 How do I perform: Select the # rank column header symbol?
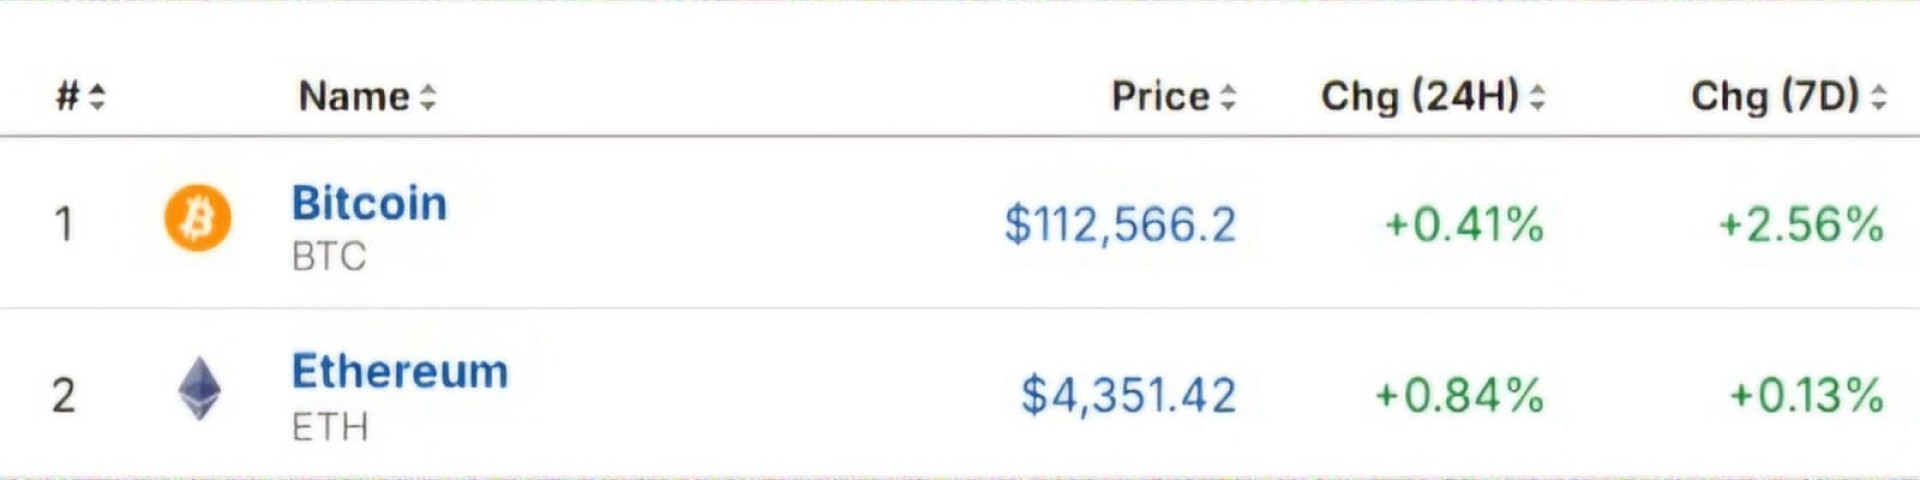[67, 97]
